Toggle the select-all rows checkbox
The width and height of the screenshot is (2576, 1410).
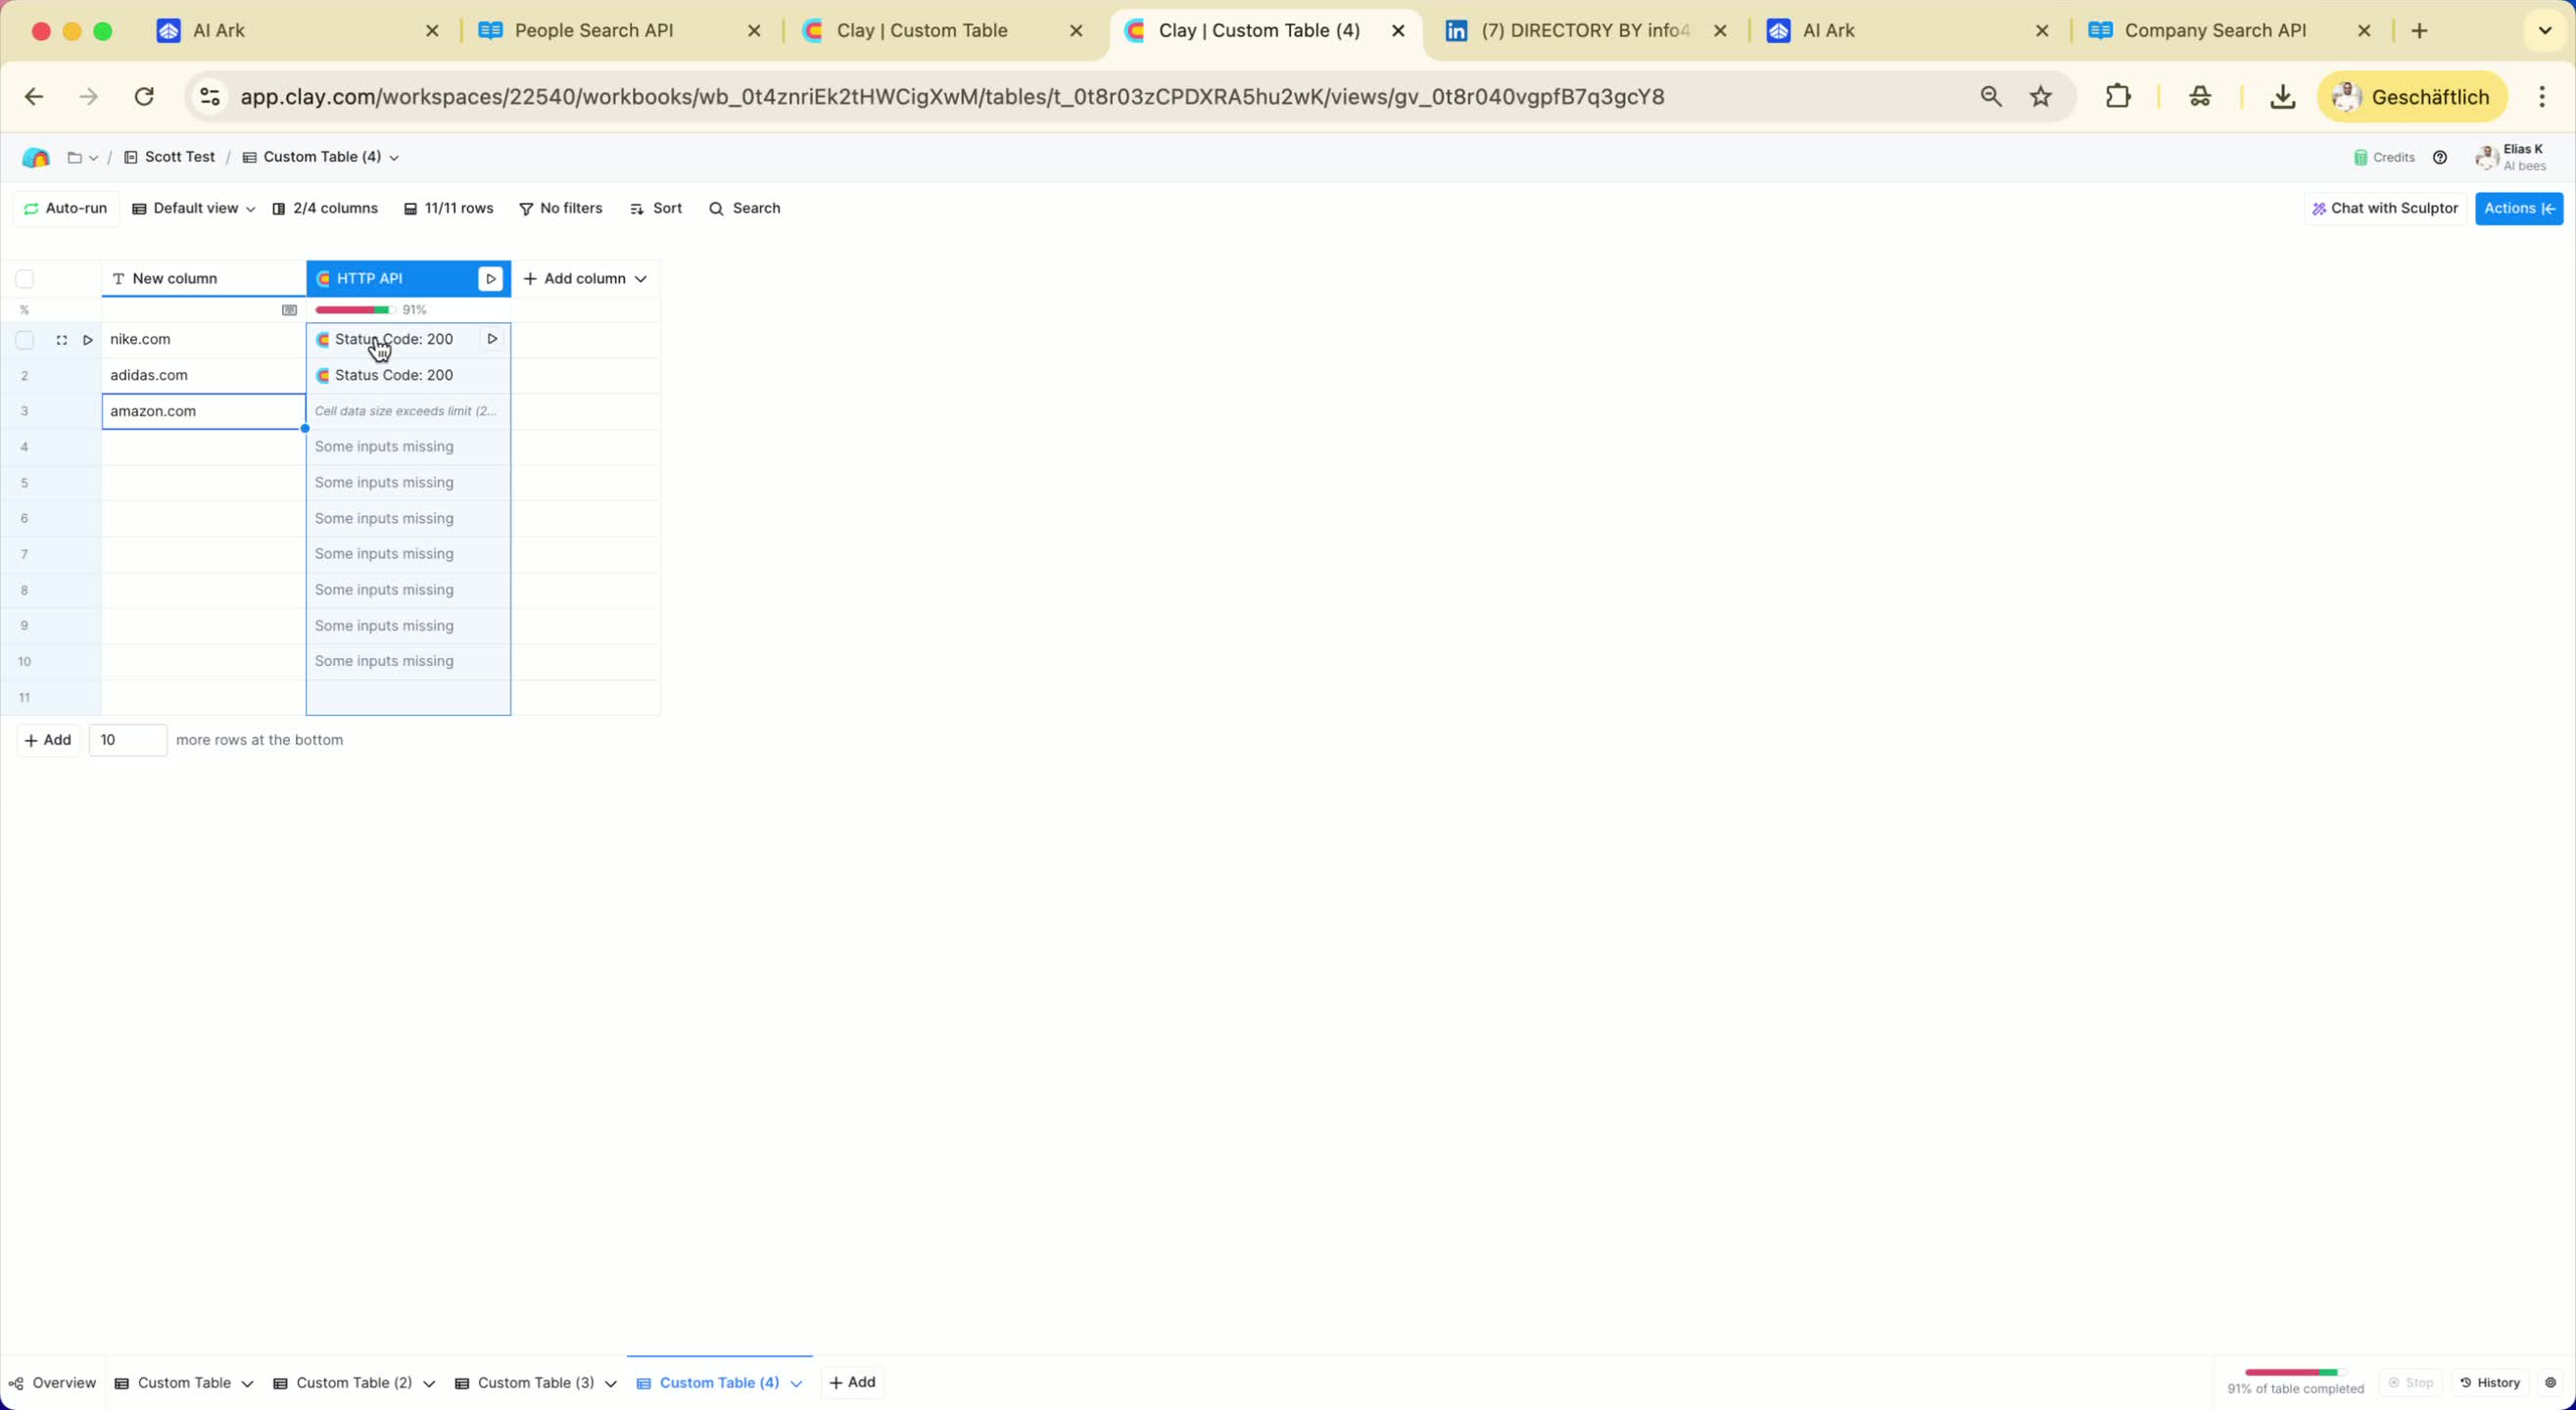point(25,279)
